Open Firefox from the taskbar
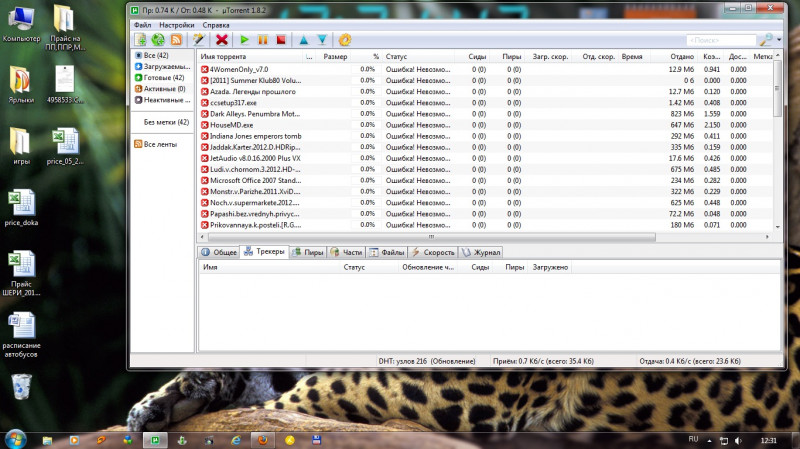 pos(263,440)
